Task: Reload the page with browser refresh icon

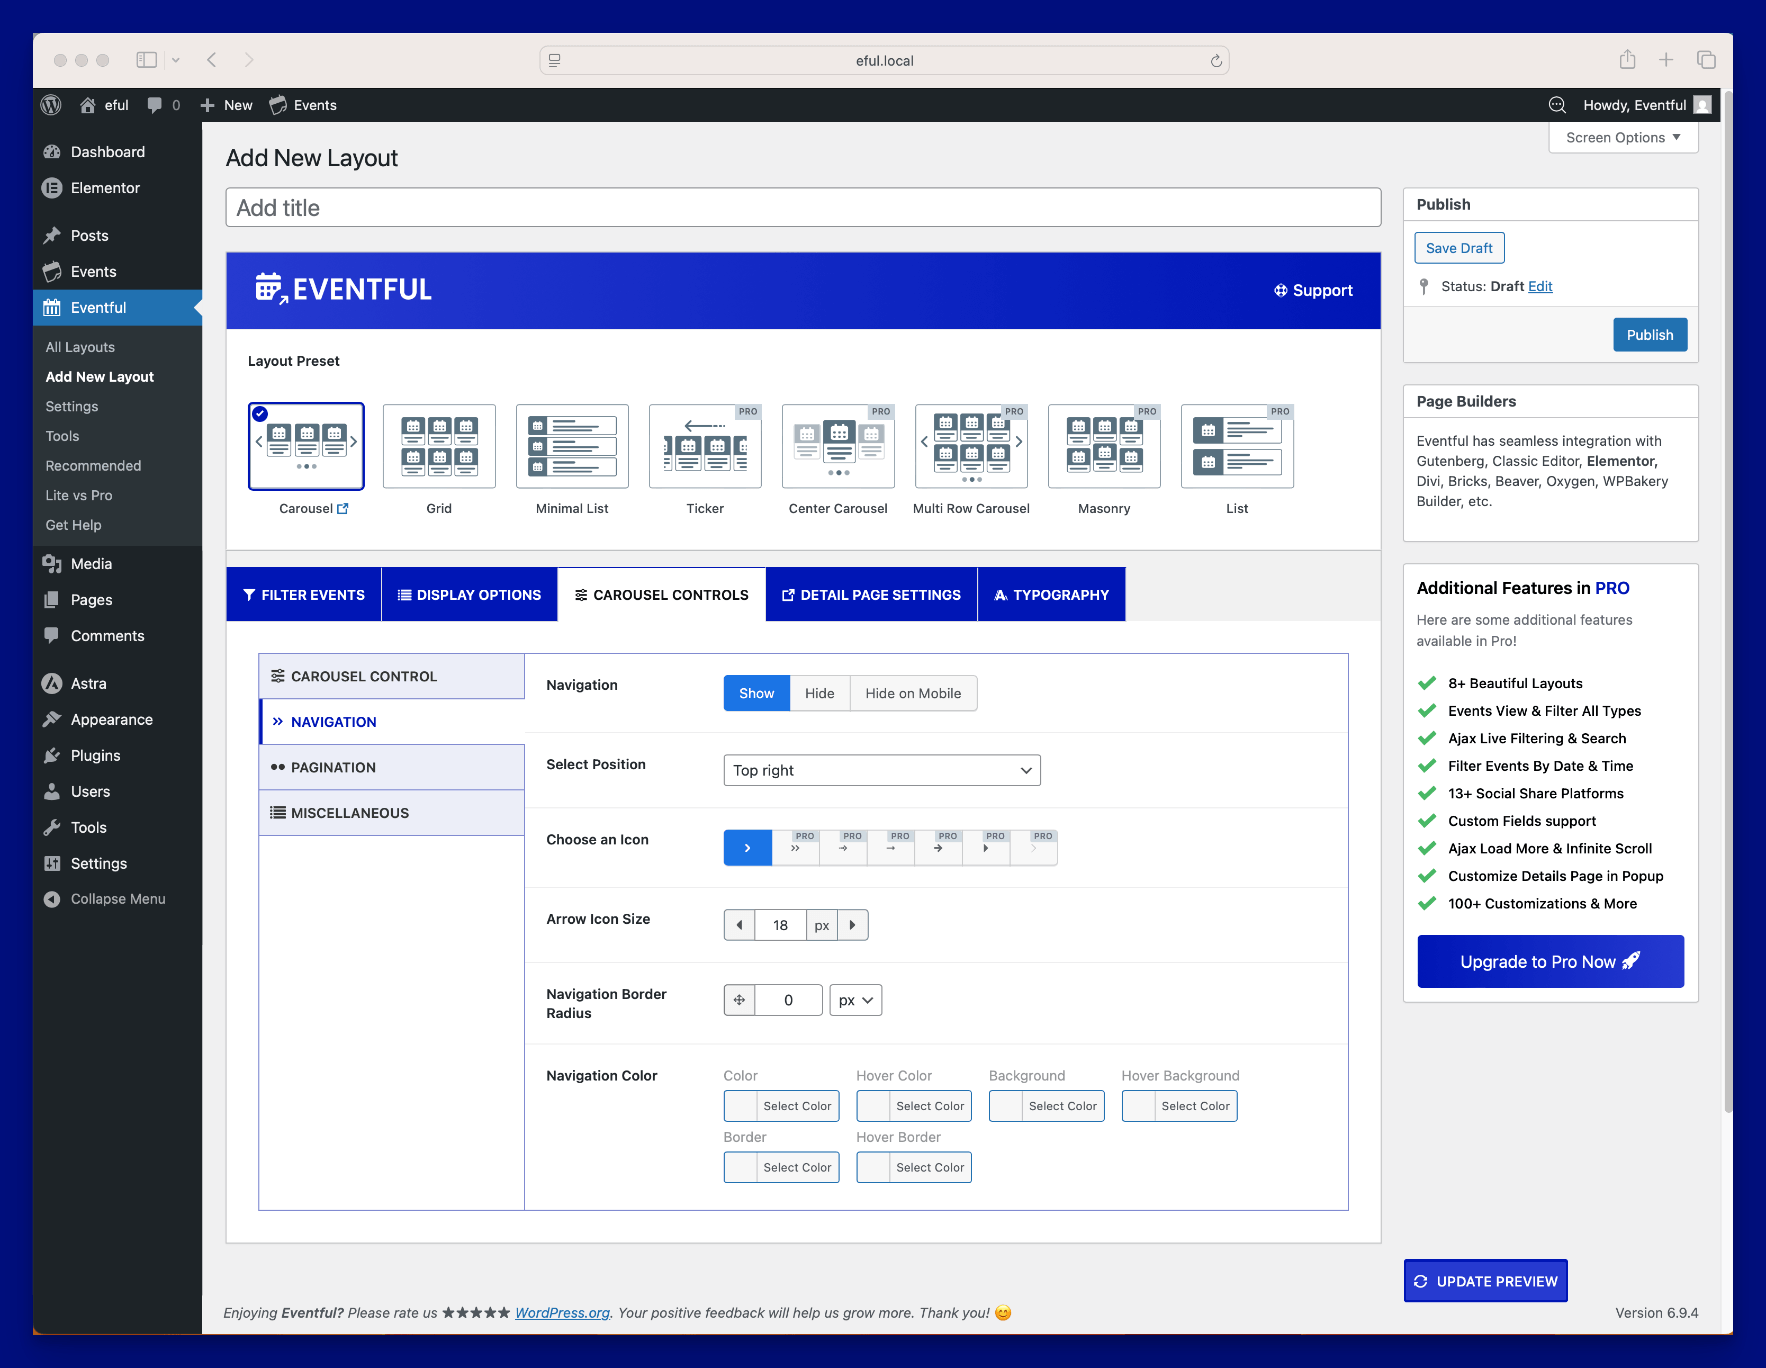Action: [x=1216, y=61]
